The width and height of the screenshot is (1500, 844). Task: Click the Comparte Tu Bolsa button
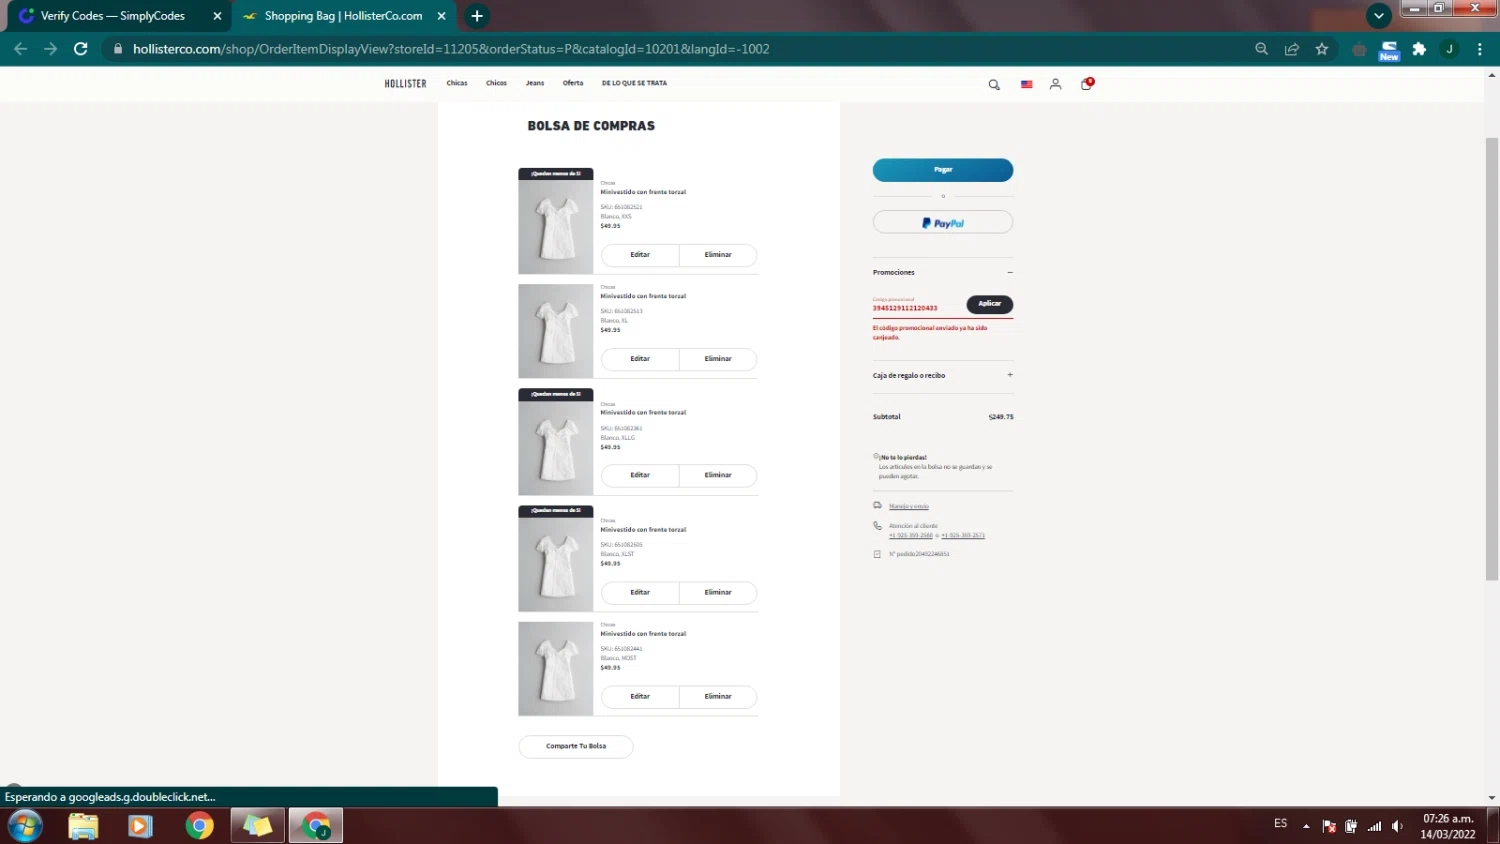576,746
